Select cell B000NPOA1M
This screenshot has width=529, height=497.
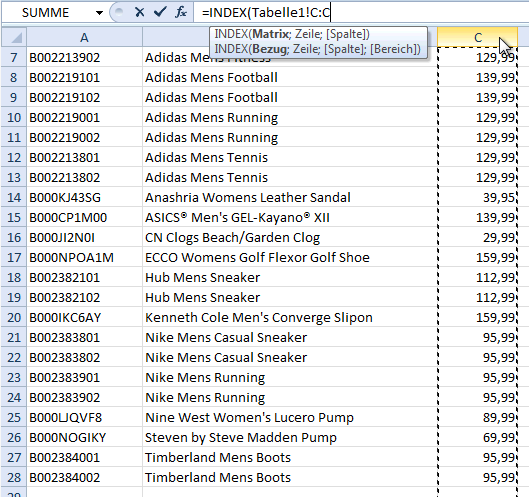84,257
